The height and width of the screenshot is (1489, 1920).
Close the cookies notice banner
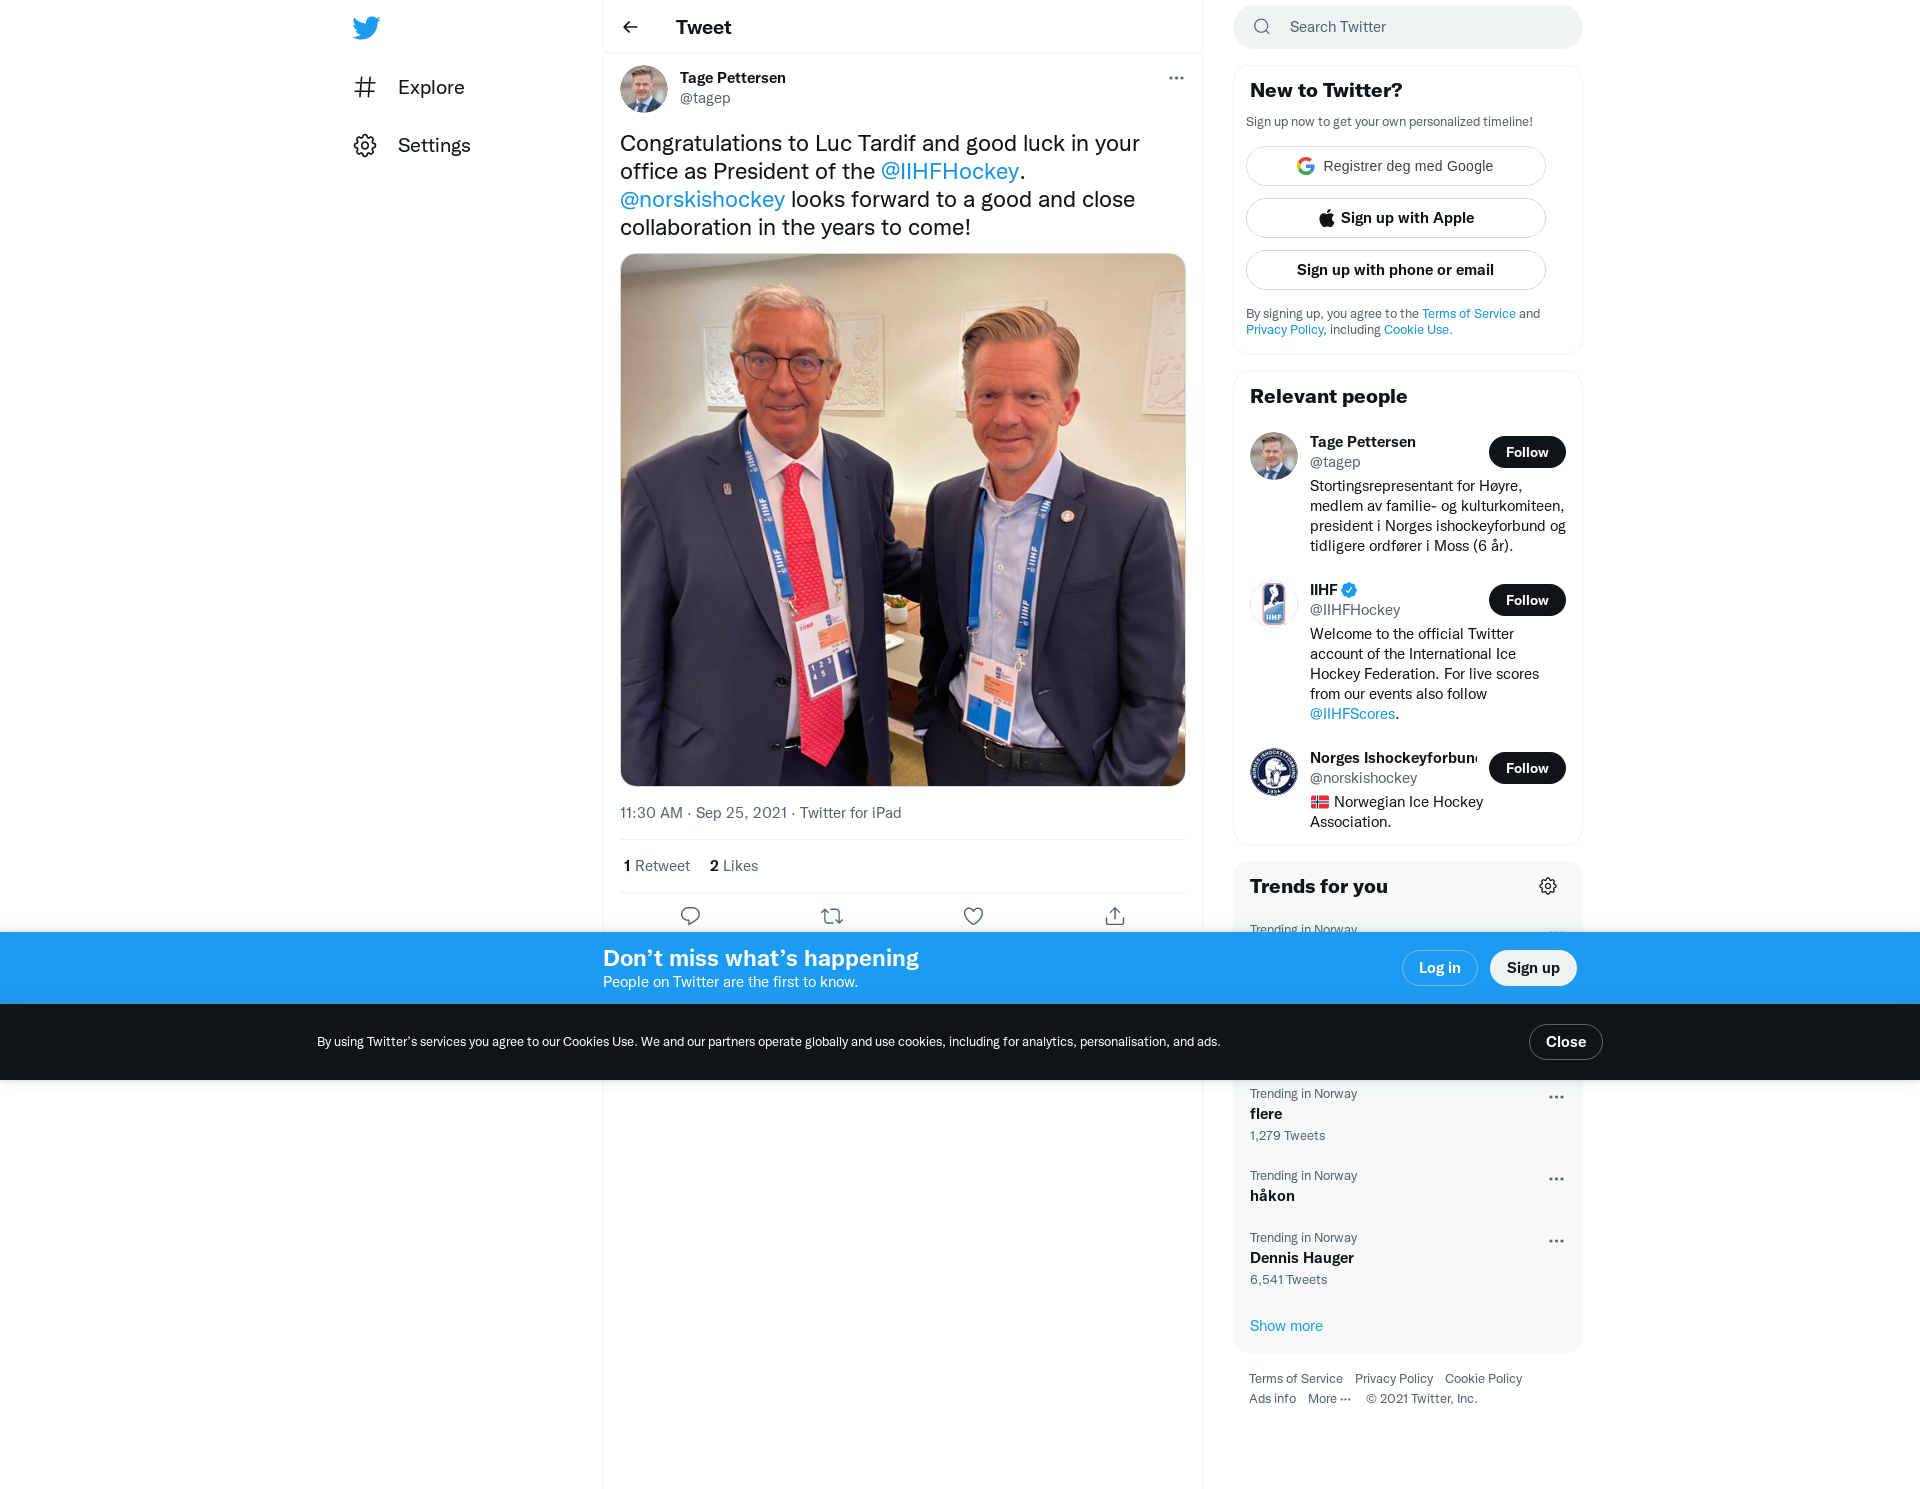pyautogui.click(x=1565, y=1042)
